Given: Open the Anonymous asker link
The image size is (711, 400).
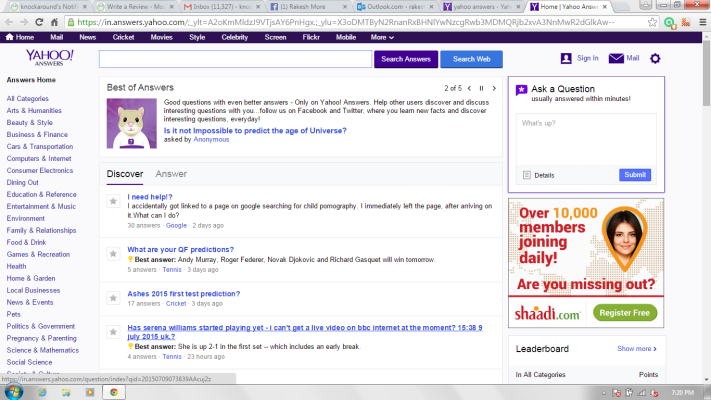Looking at the screenshot, I should 211,140.
